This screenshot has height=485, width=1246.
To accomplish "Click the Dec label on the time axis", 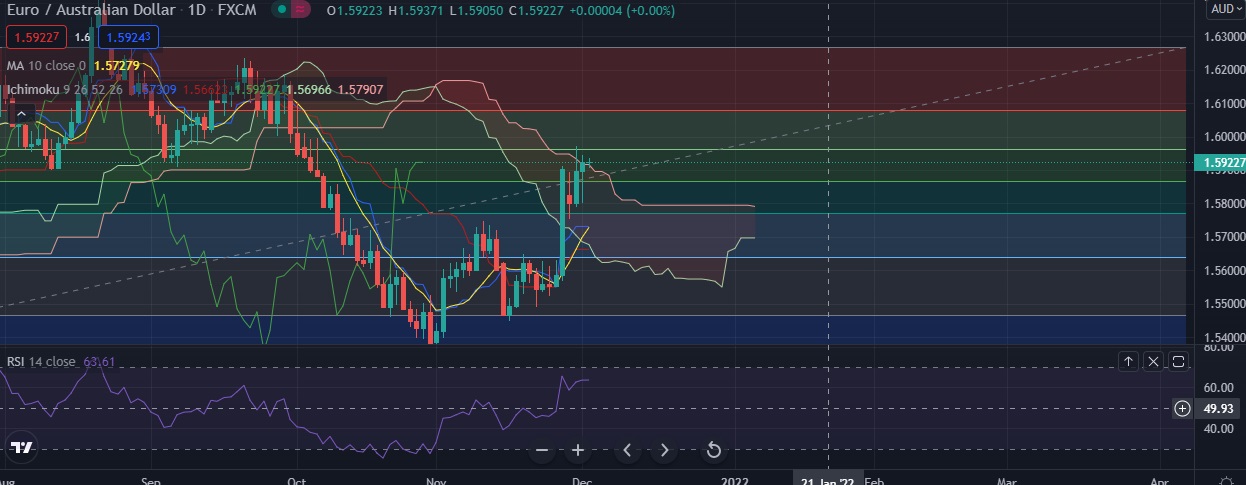I will tap(582, 481).
